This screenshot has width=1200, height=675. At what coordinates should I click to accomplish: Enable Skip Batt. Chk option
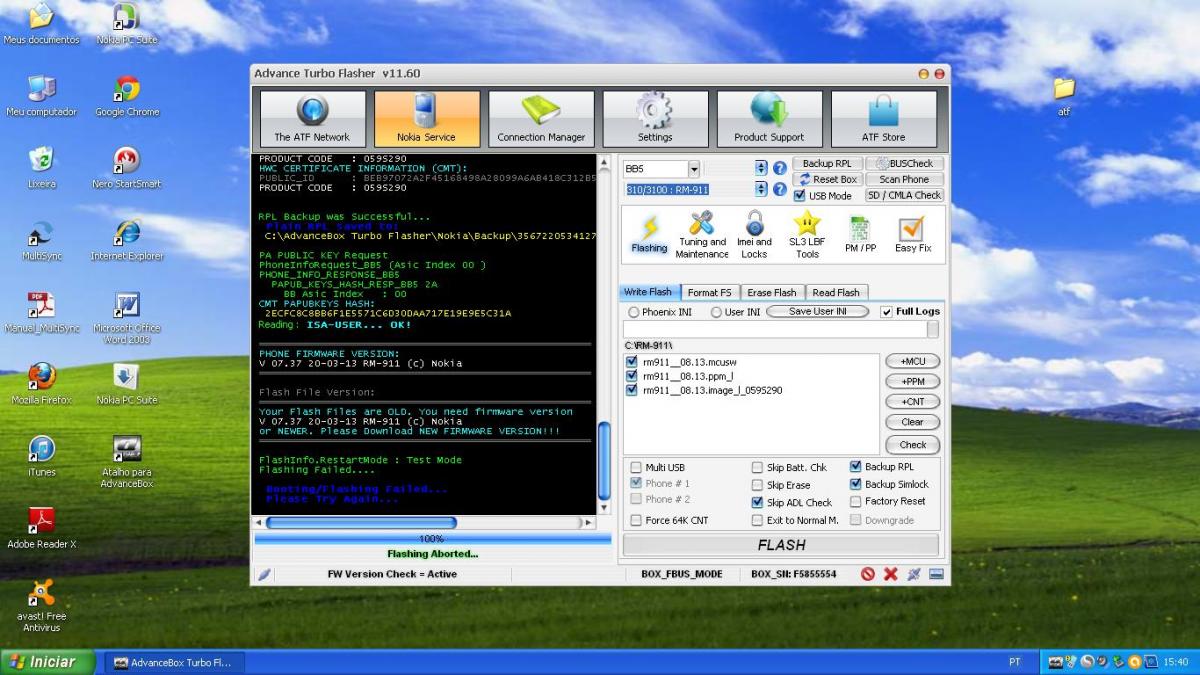pyautogui.click(x=757, y=467)
